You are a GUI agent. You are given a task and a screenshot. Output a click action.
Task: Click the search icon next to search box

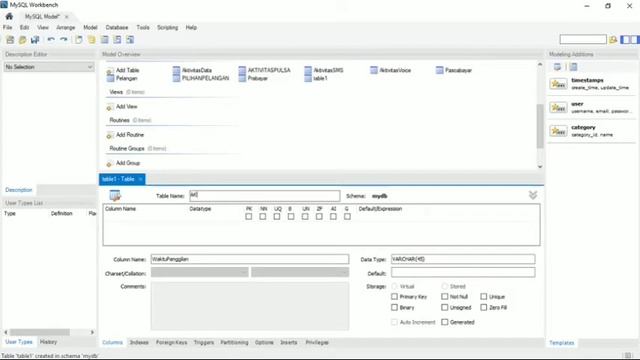tap(613, 40)
